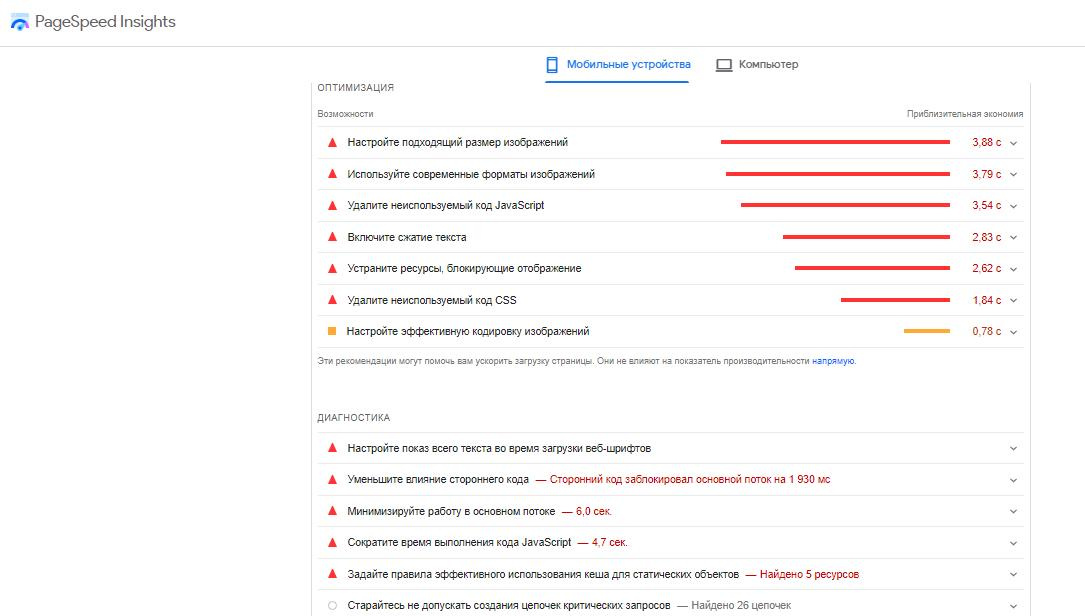
Task: Click orange square beside 'Настройте эффективную кодировку изображений'
Action: coord(332,331)
